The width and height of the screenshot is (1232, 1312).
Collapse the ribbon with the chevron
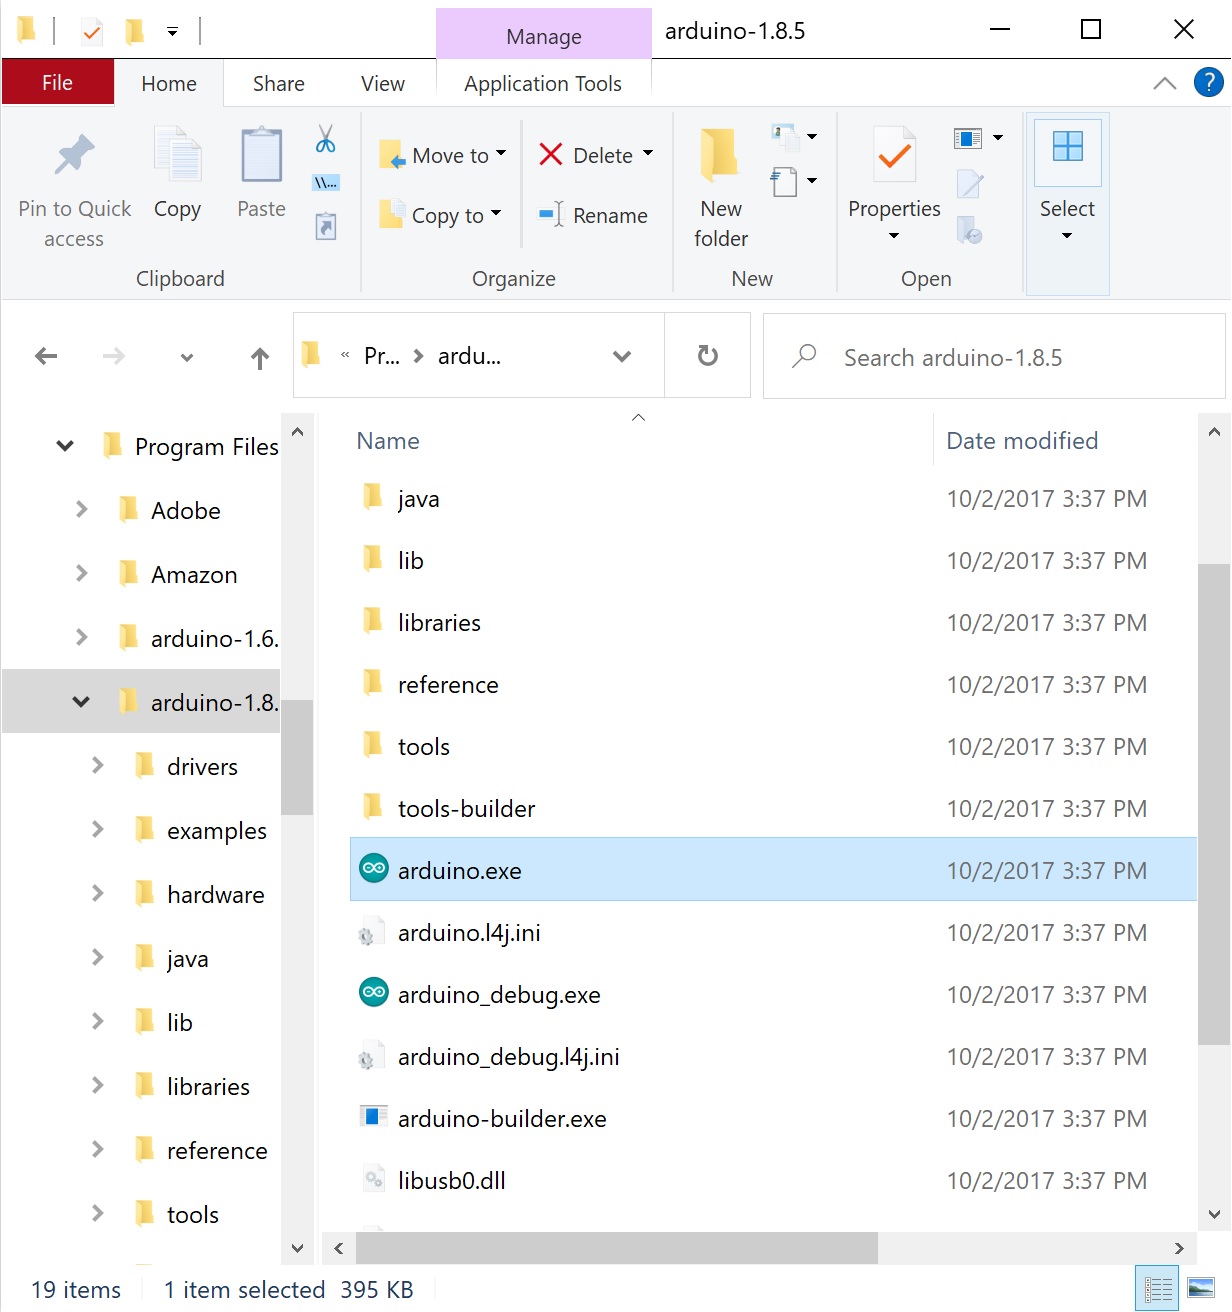pyautogui.click(x=1164, y=84)
